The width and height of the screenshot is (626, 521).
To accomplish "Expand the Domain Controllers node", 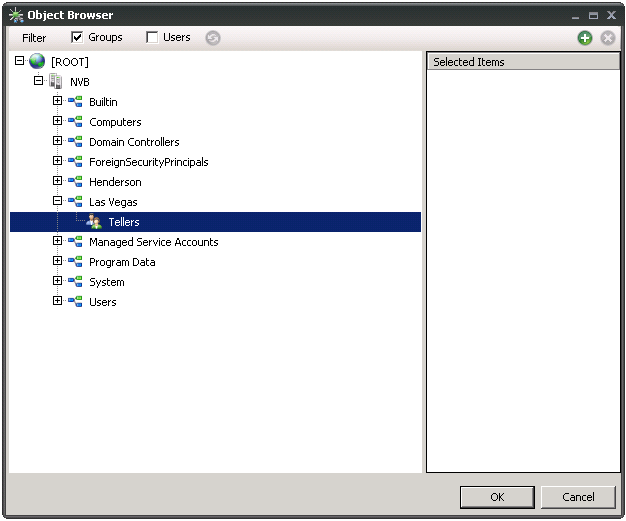I will pyautogui.click(x=57, y=141).
